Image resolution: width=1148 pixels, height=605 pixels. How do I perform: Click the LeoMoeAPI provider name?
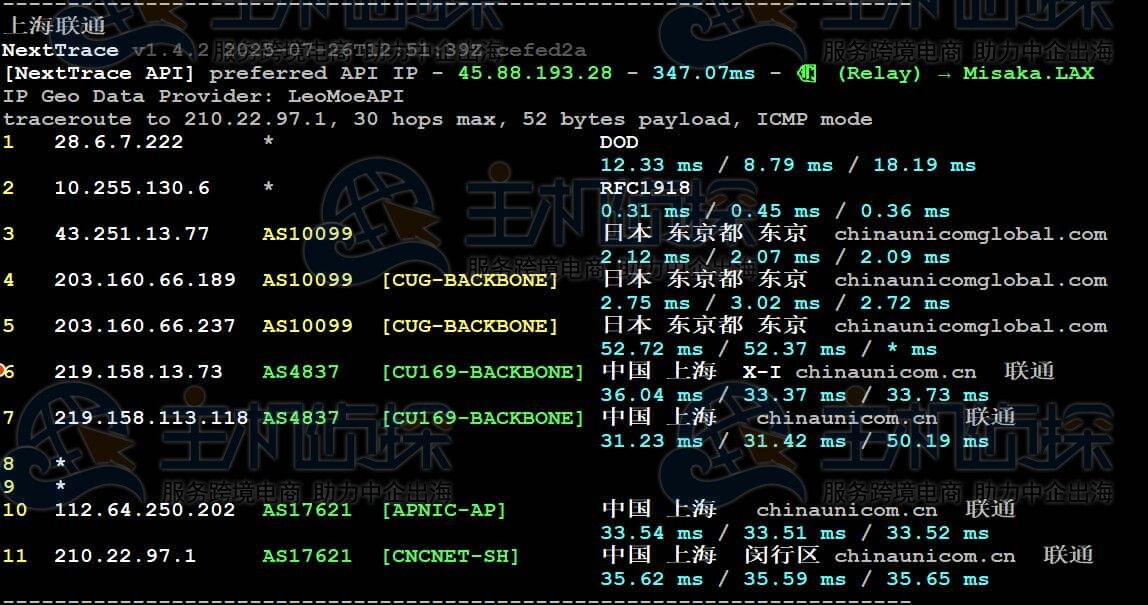click(346, 96)
